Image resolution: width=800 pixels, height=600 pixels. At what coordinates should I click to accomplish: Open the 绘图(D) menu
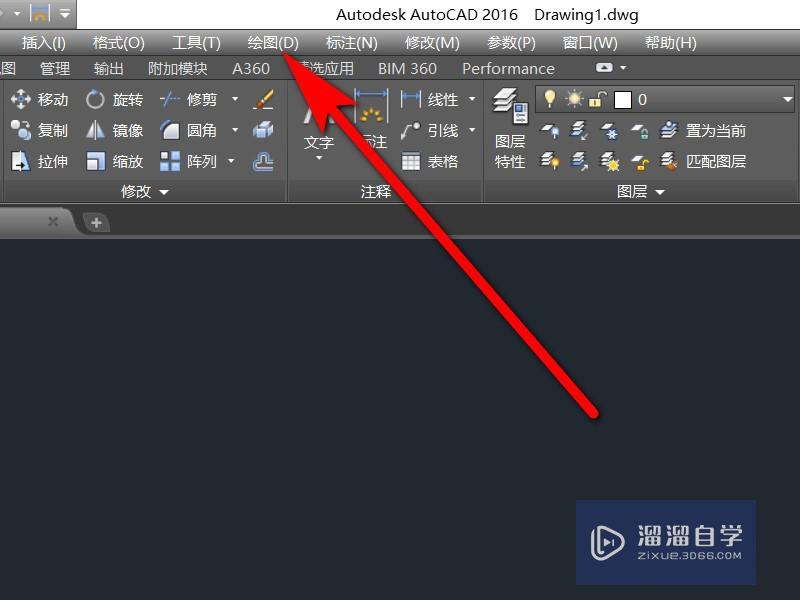[x=273, y=43]
